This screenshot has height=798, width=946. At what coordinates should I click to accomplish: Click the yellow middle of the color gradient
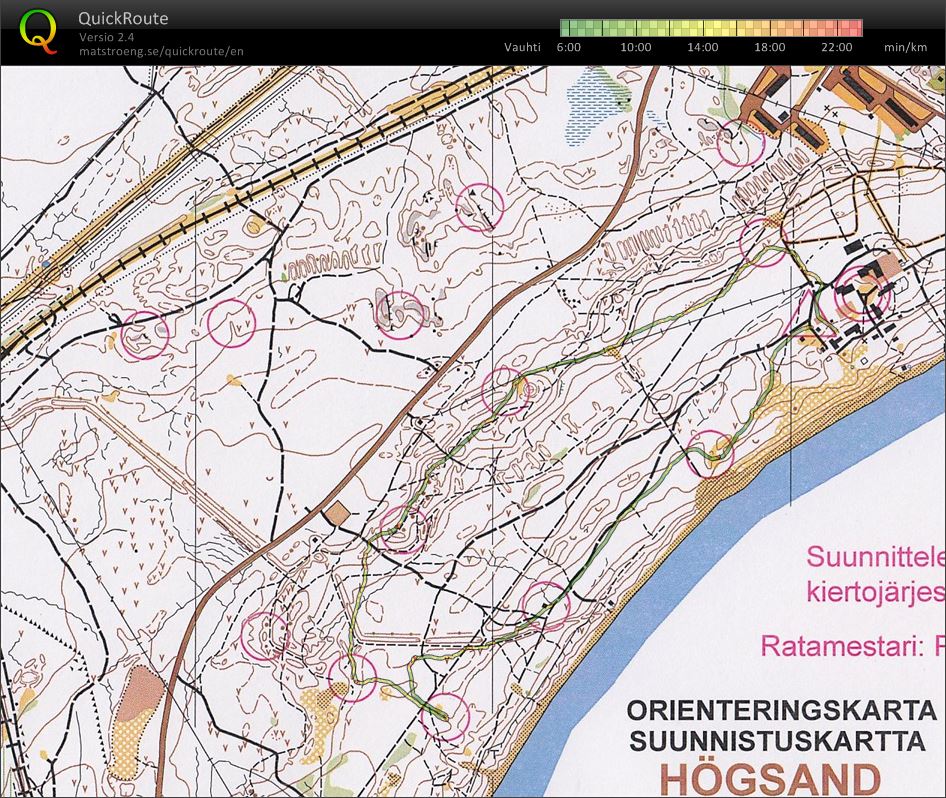(710, 28)
